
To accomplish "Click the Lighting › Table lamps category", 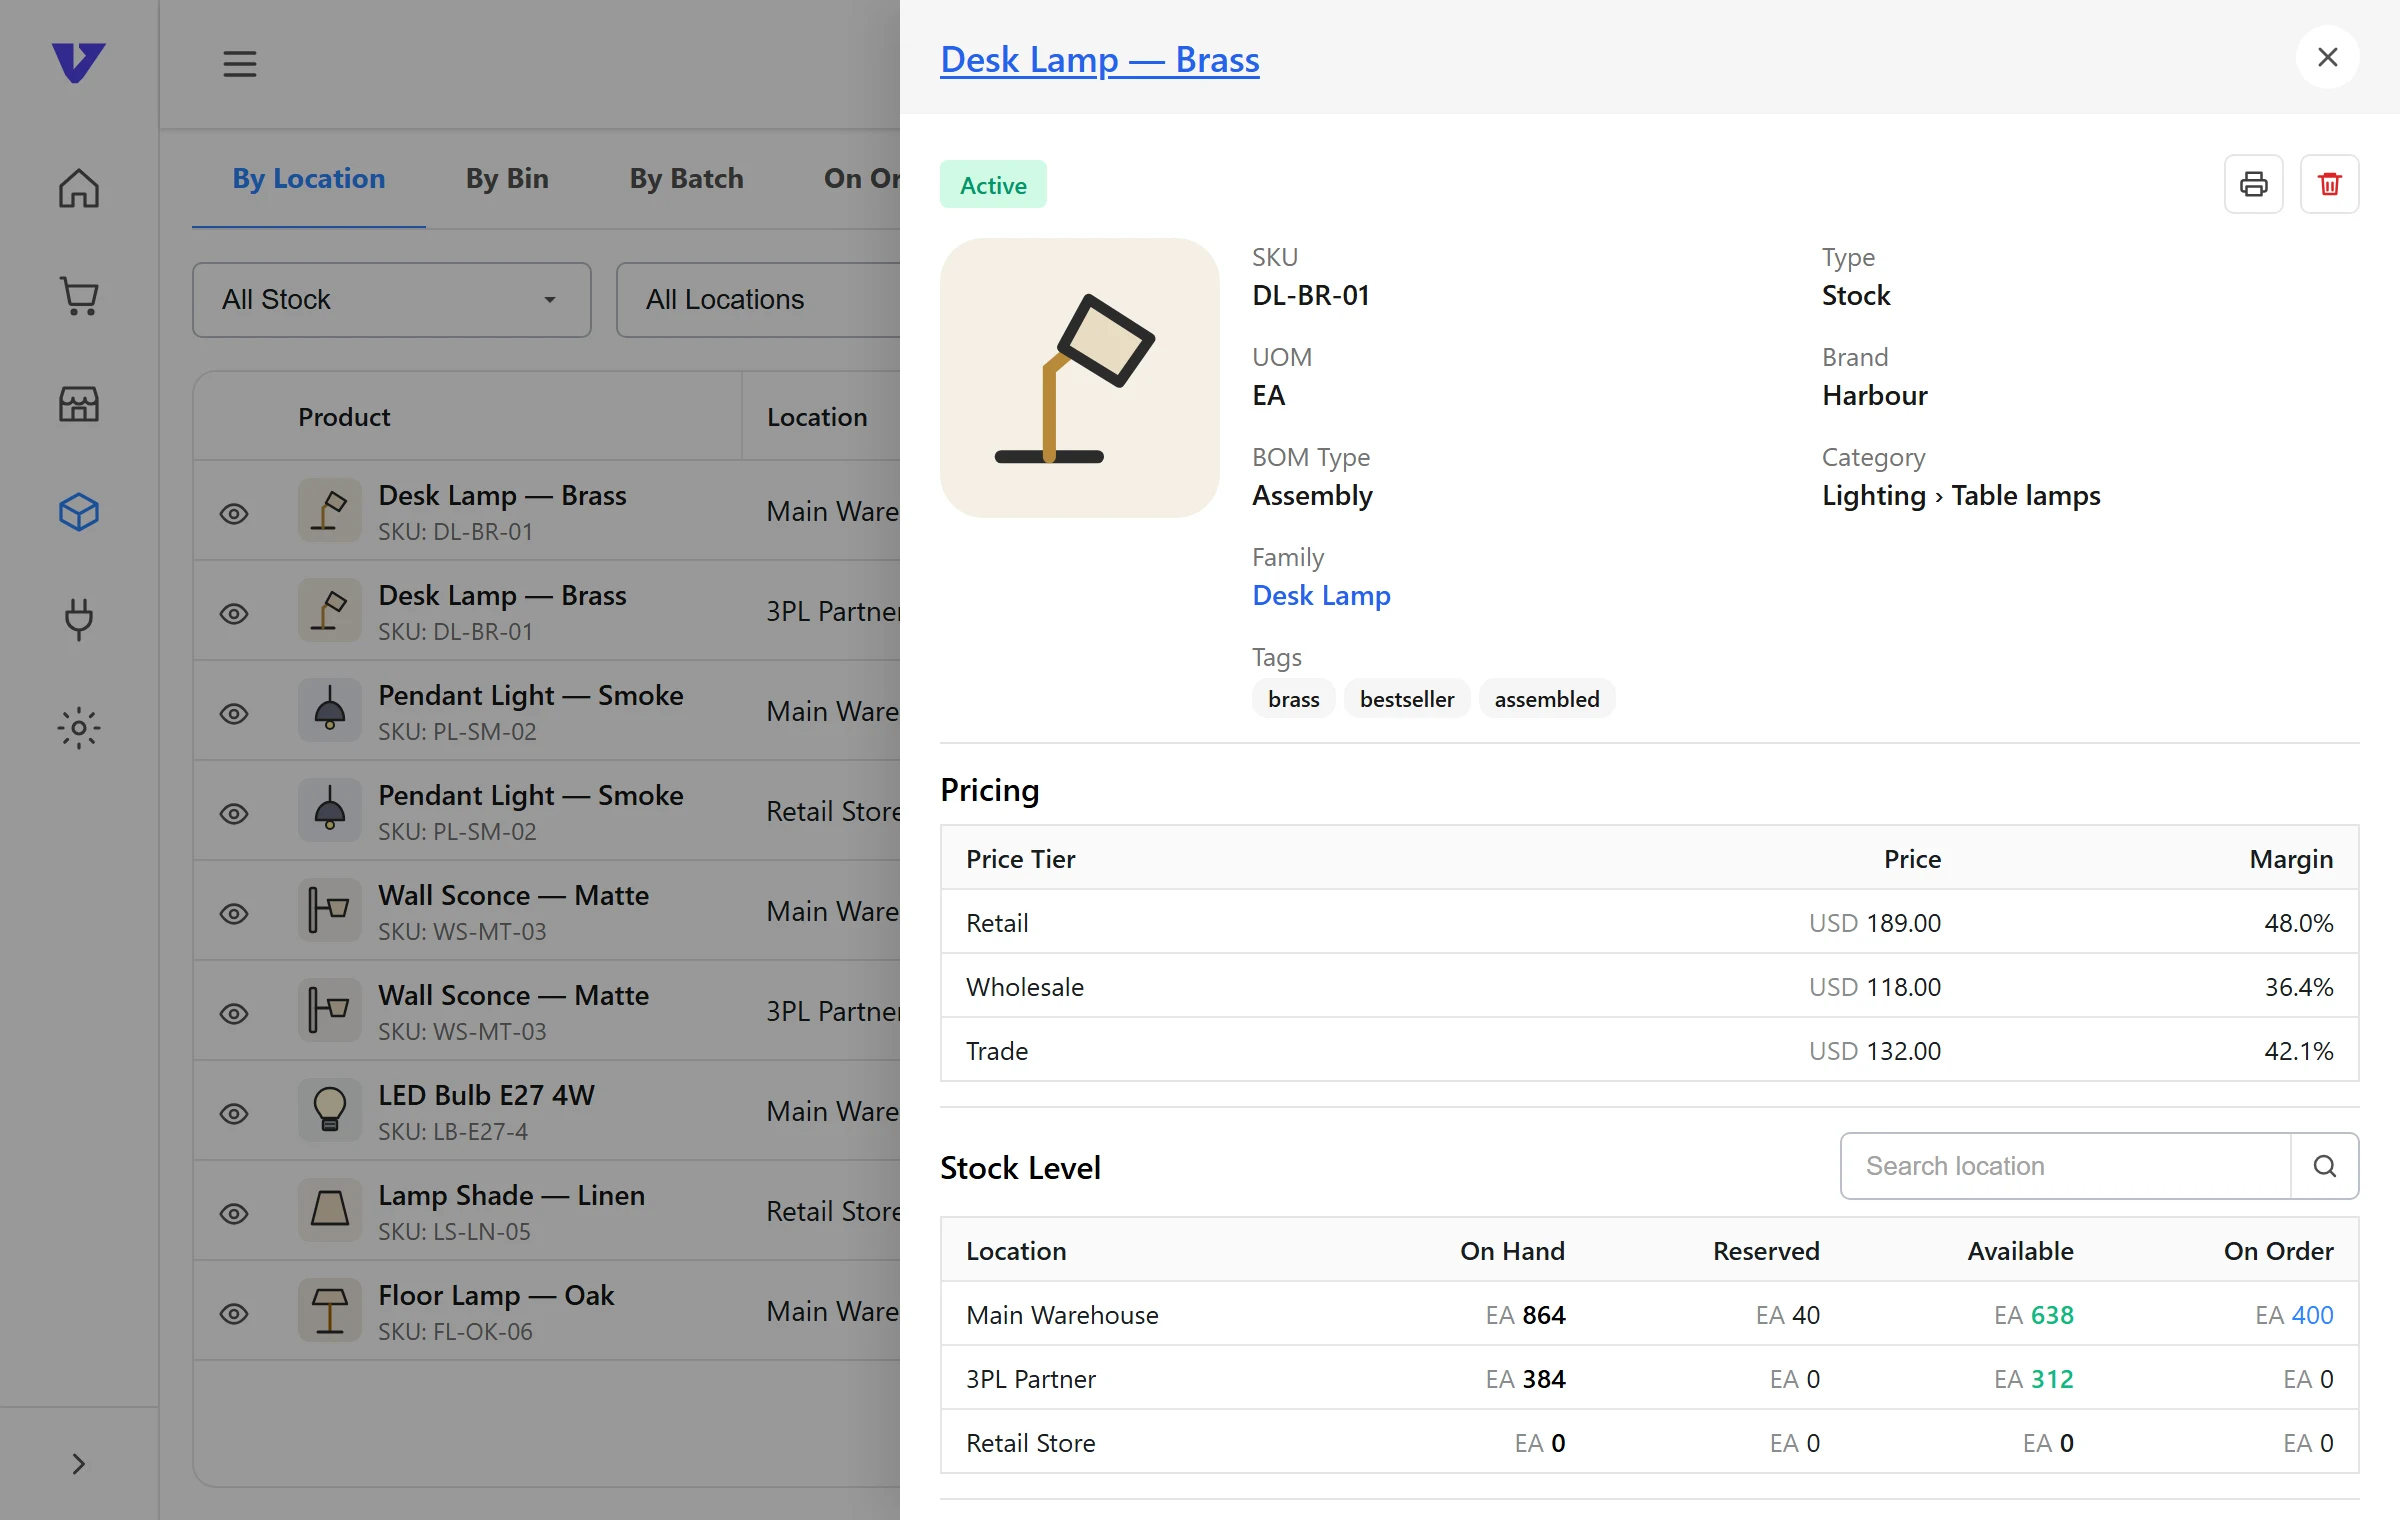I will pyautogui.click(x=1961, y=495).
